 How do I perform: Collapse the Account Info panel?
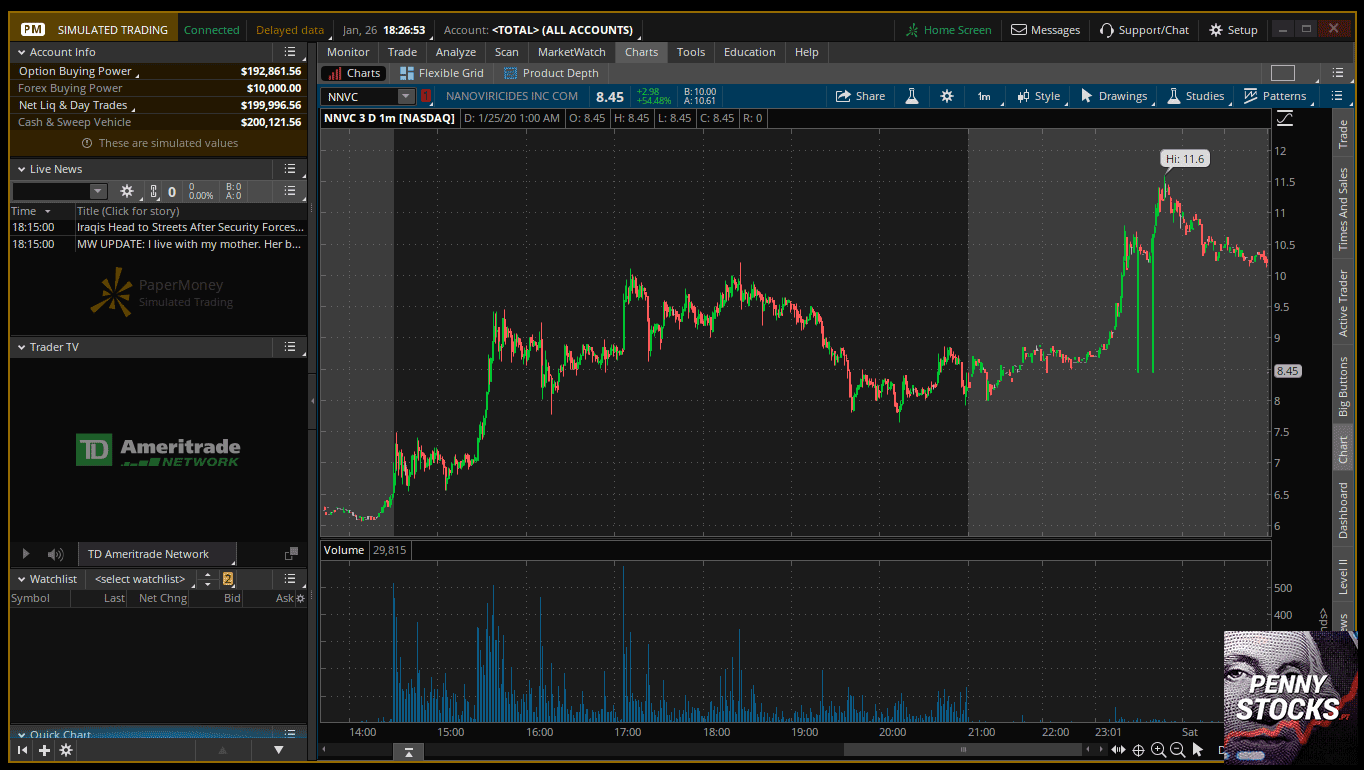point(21,52)
